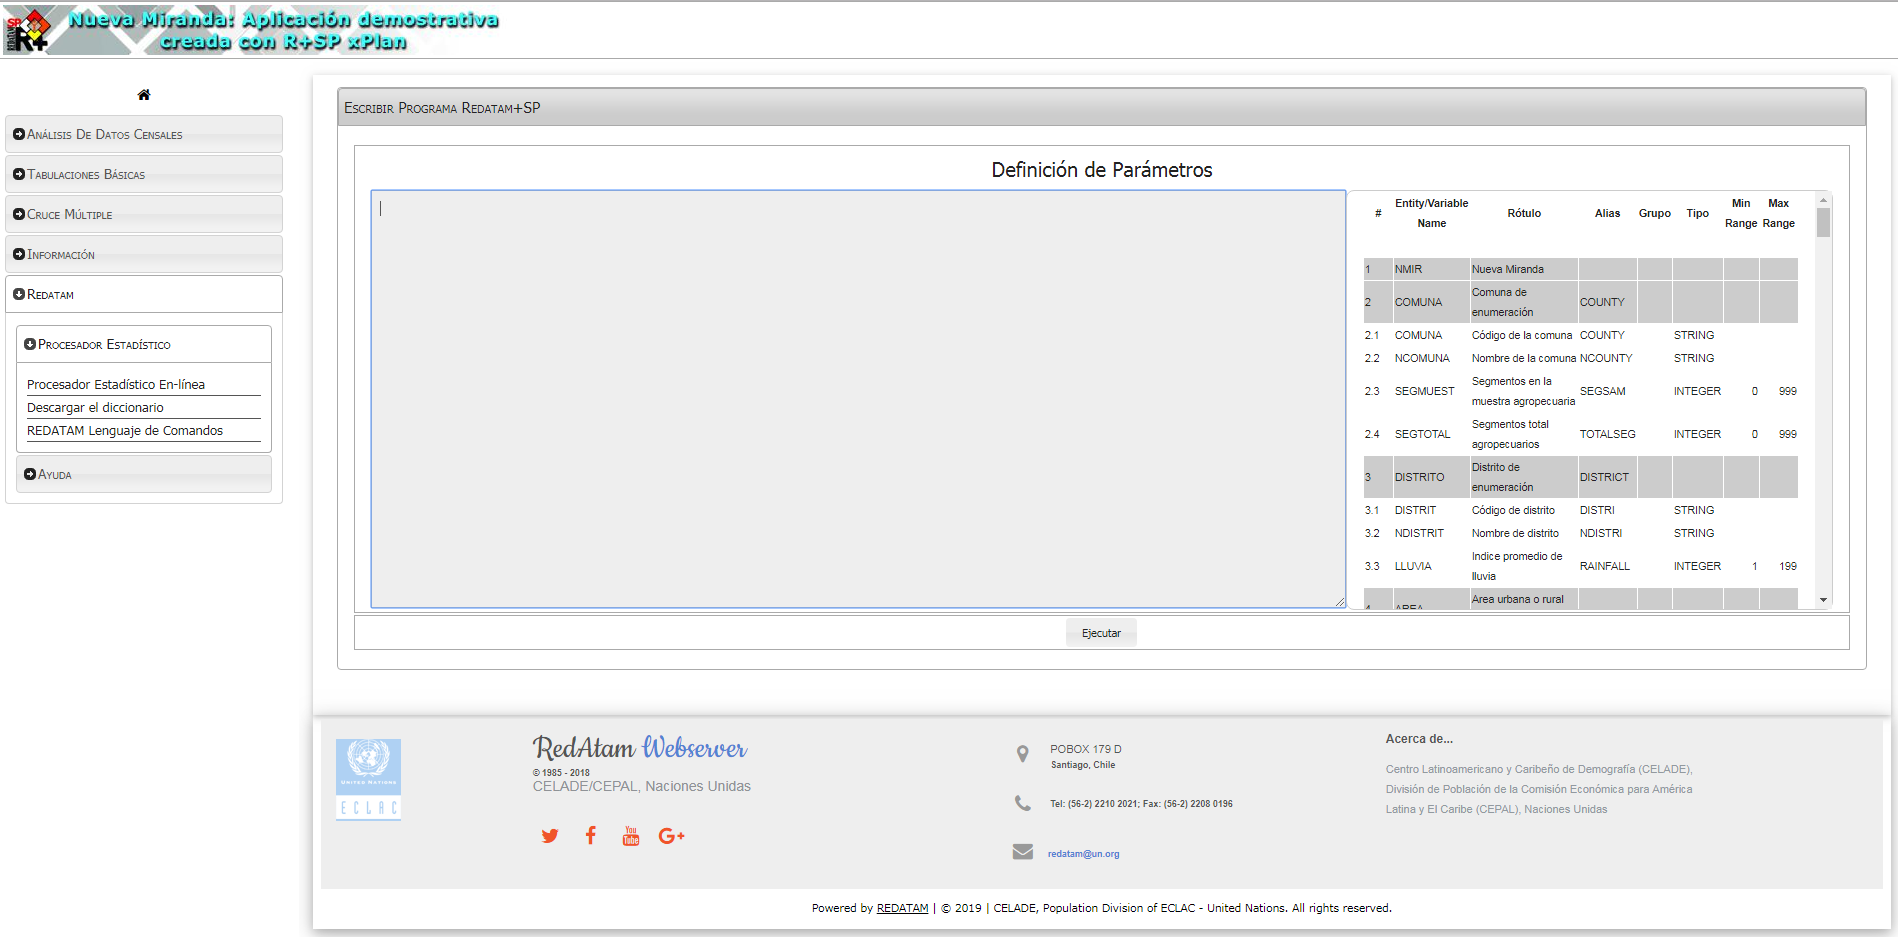Screen dimensions: 1898x937
Task: Select the LLUVIA variable name
Action: [1413, 566]
